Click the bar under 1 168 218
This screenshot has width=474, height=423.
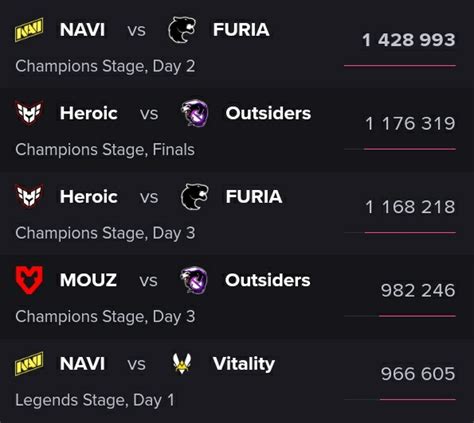[410, 232]
